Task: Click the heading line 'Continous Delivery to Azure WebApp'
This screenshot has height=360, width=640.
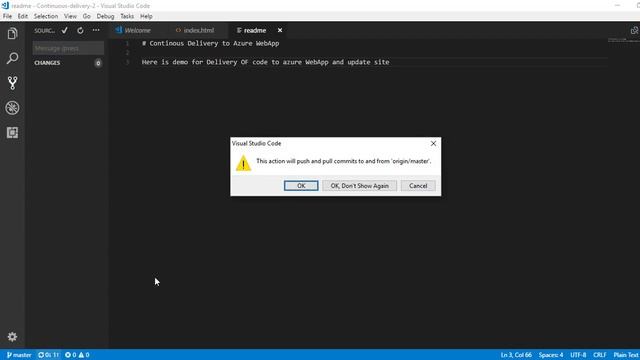Action: (211, 43)
